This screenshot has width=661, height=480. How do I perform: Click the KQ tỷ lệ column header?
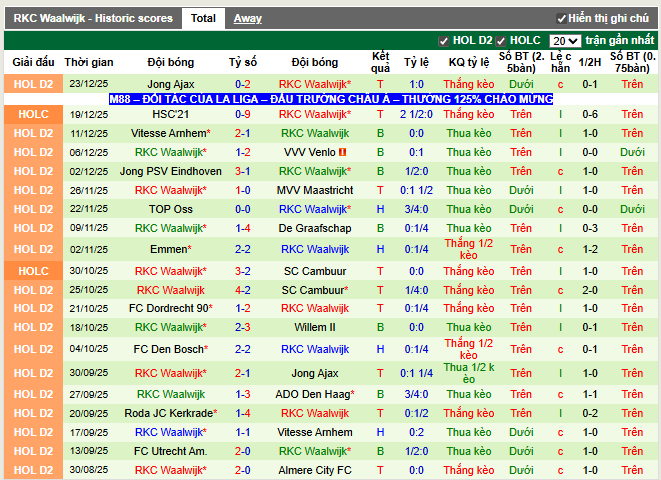[x=469, y=62]
